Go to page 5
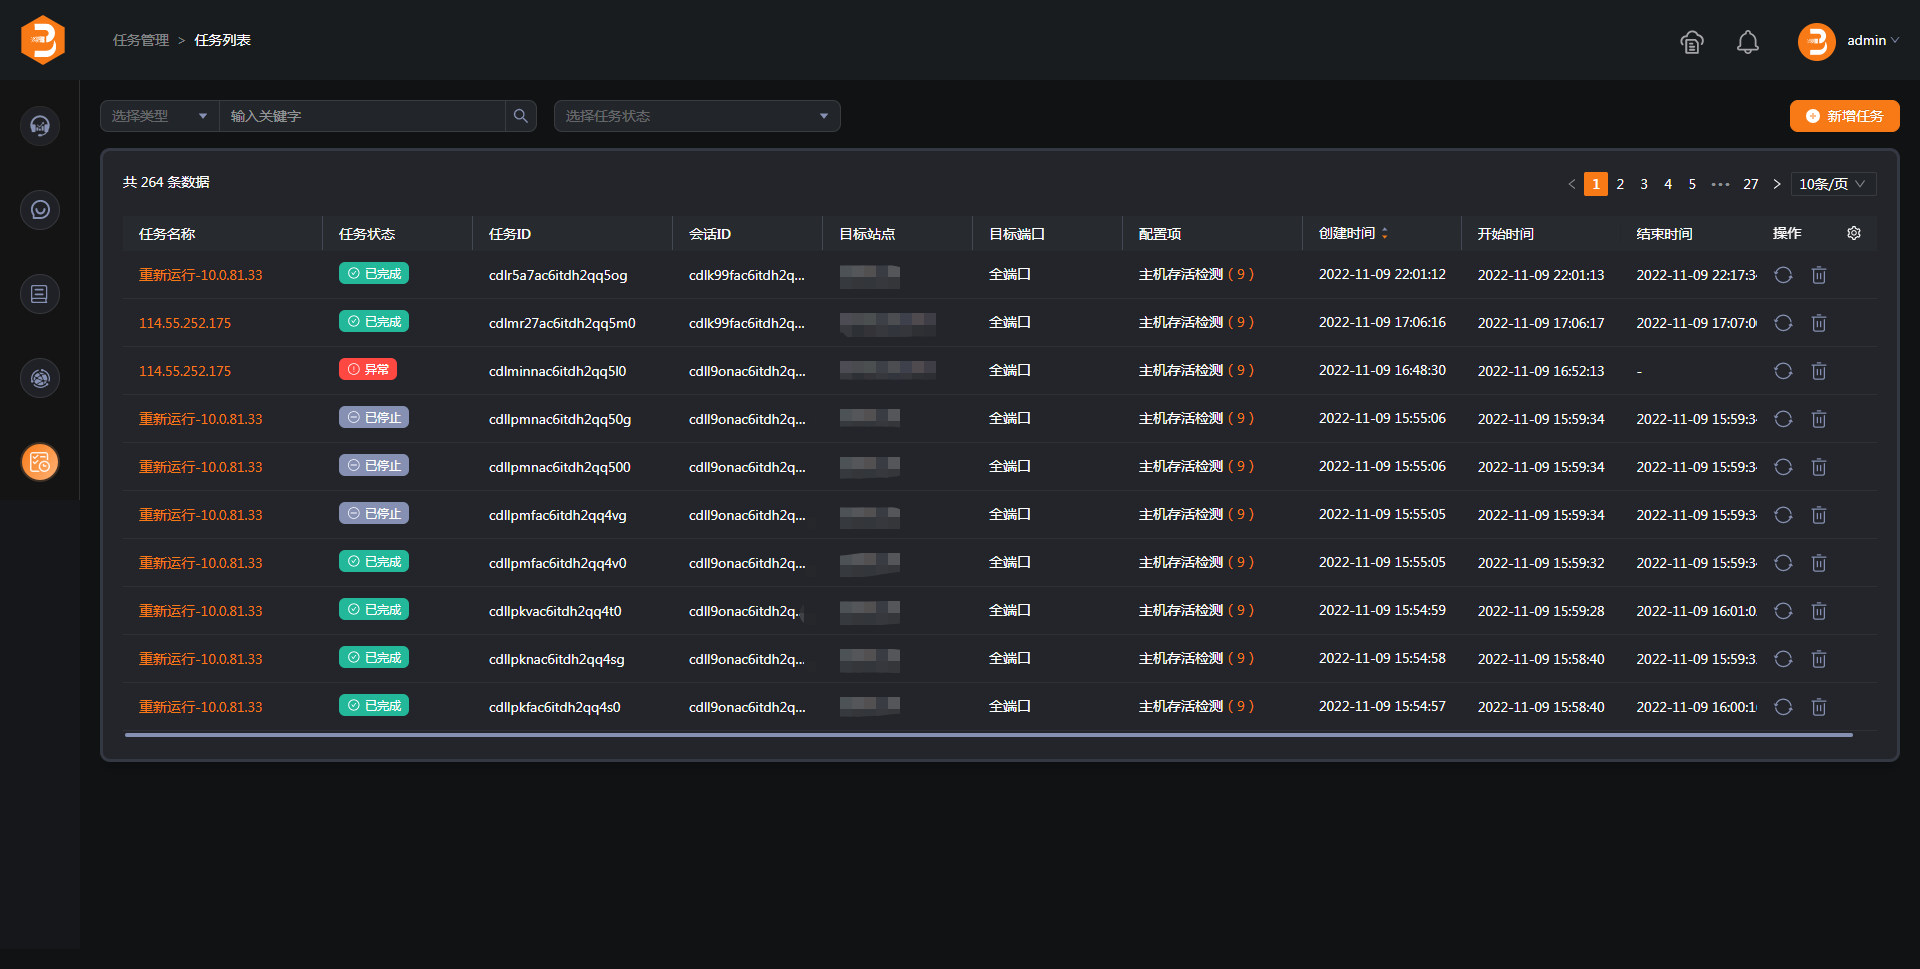This screenshot has height=969, width=1920. click(1692, 184)
